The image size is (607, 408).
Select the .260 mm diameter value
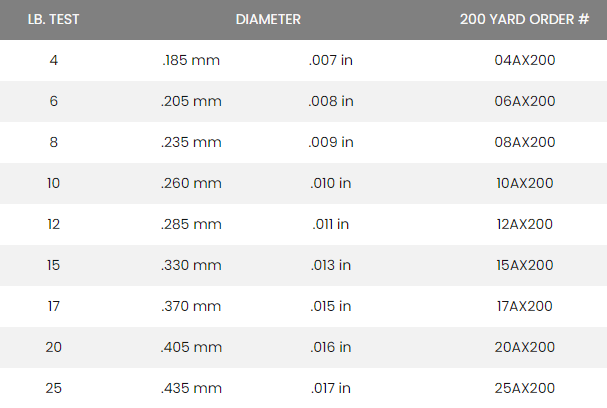pos(191,183)
